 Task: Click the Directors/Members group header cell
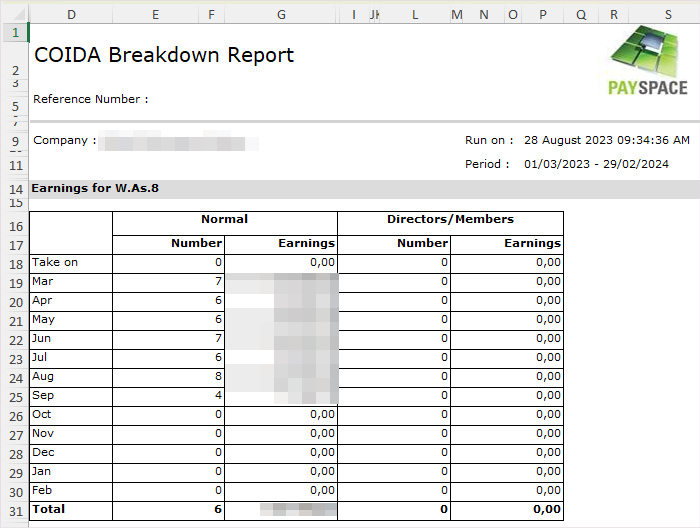(450, 220)
